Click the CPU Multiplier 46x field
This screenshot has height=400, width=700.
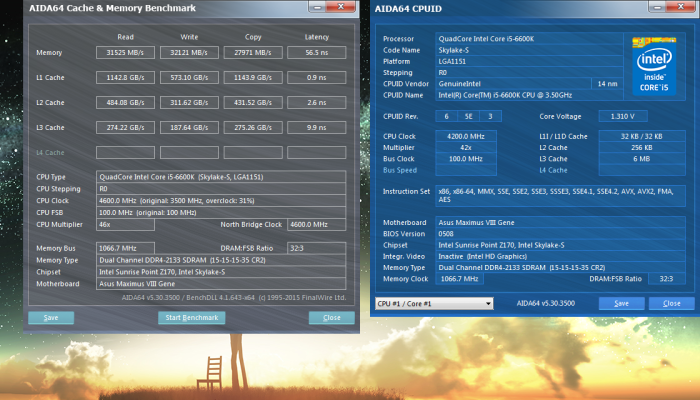(125, 225)
